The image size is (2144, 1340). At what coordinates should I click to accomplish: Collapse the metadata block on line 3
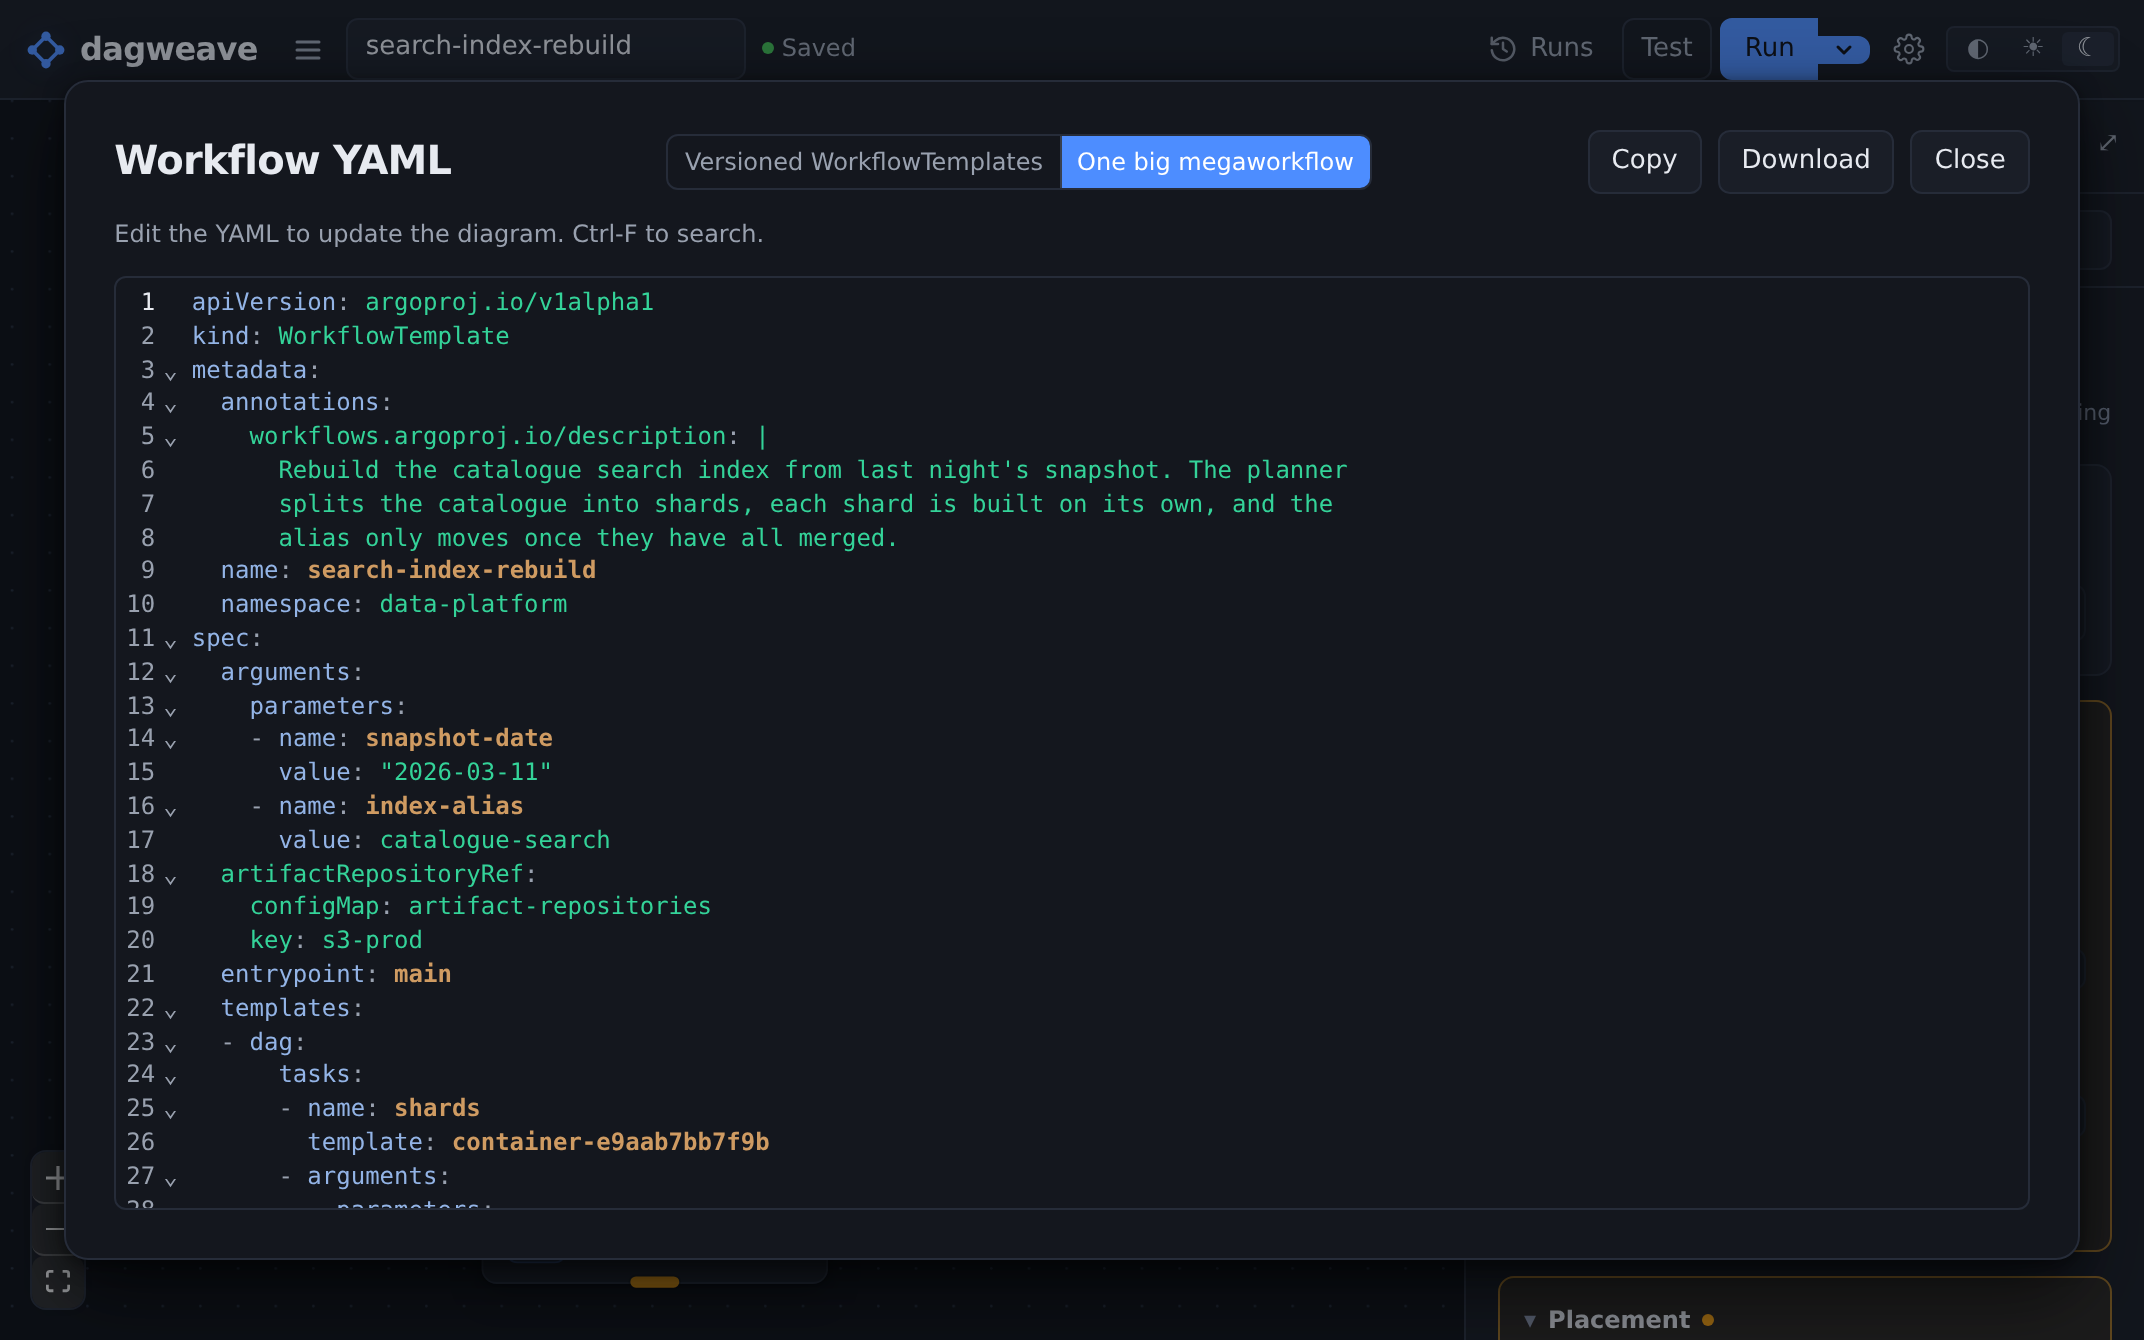coord(171,374)
